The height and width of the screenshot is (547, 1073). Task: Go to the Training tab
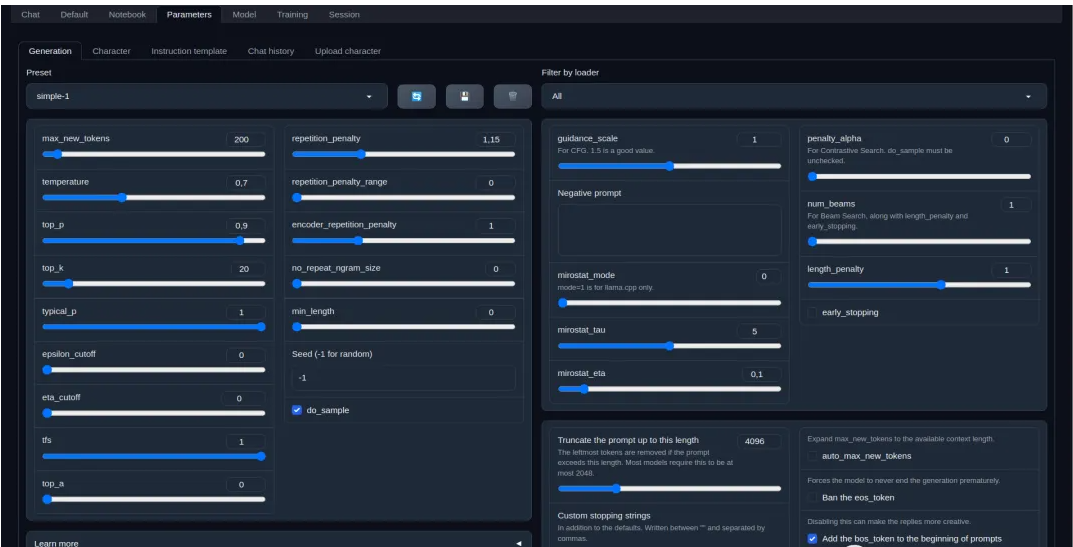[292, 14]
